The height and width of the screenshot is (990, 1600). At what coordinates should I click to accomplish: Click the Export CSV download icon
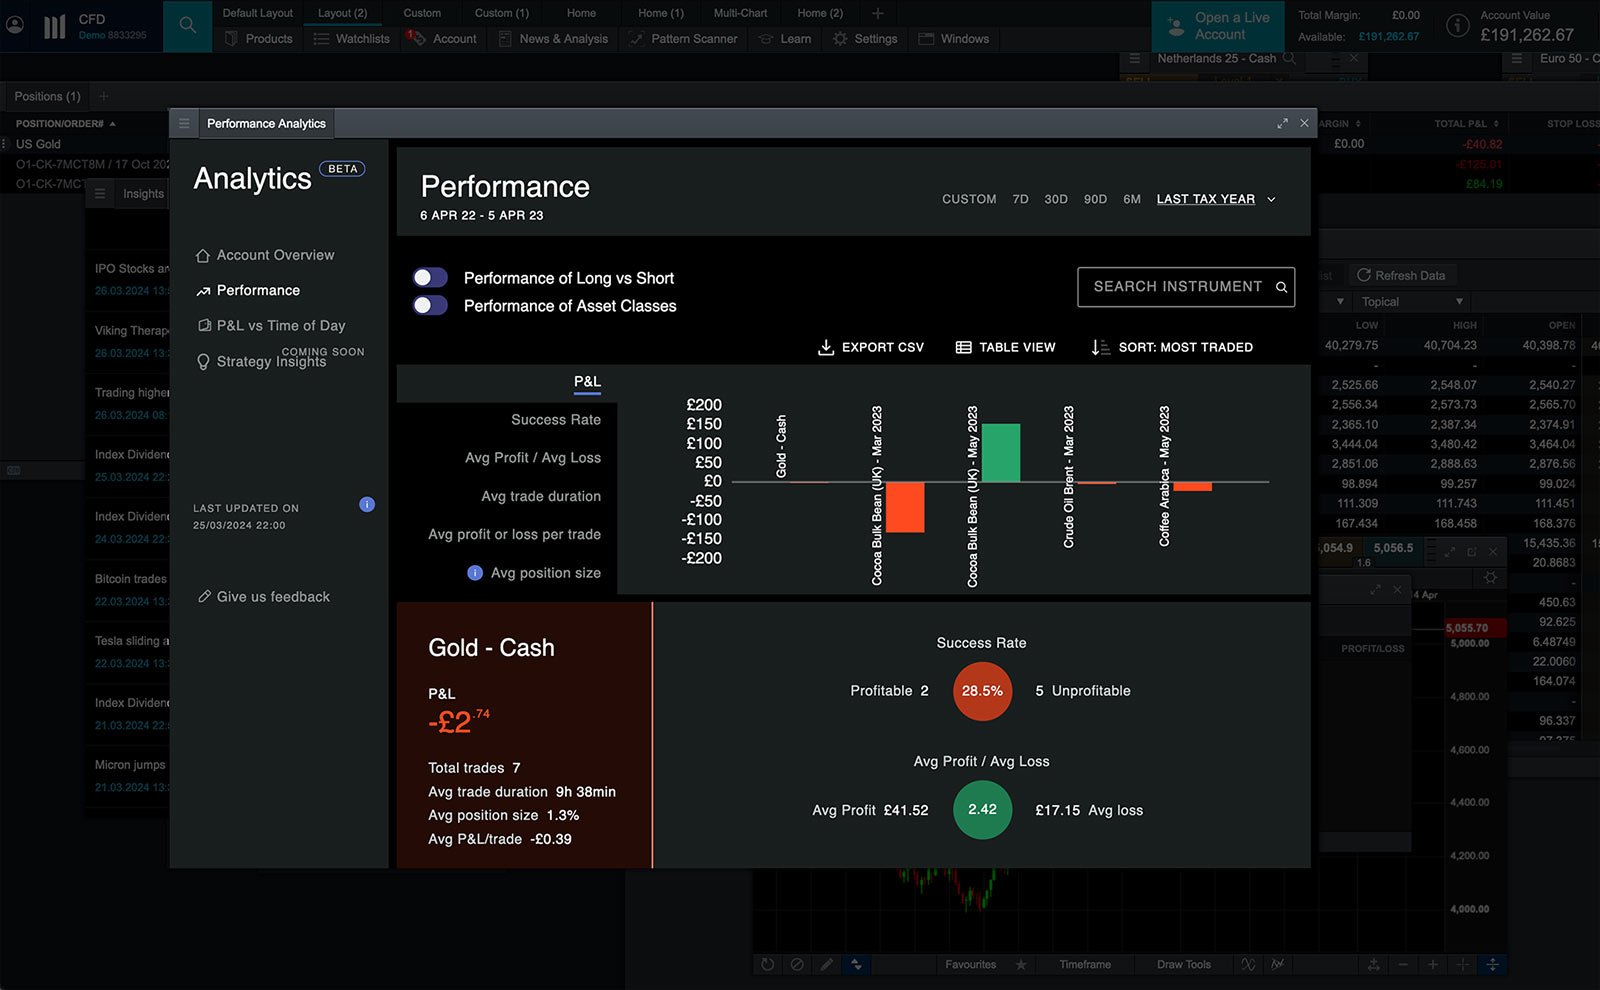coord(826,347)
